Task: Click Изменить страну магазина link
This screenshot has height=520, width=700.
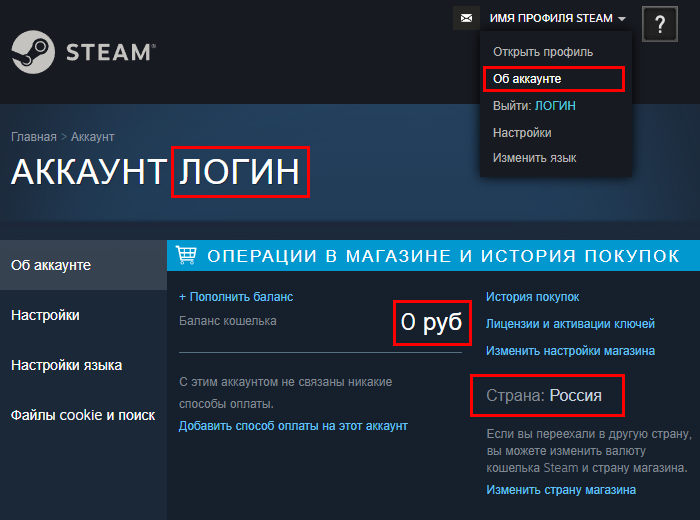Action: coord(560,490)
